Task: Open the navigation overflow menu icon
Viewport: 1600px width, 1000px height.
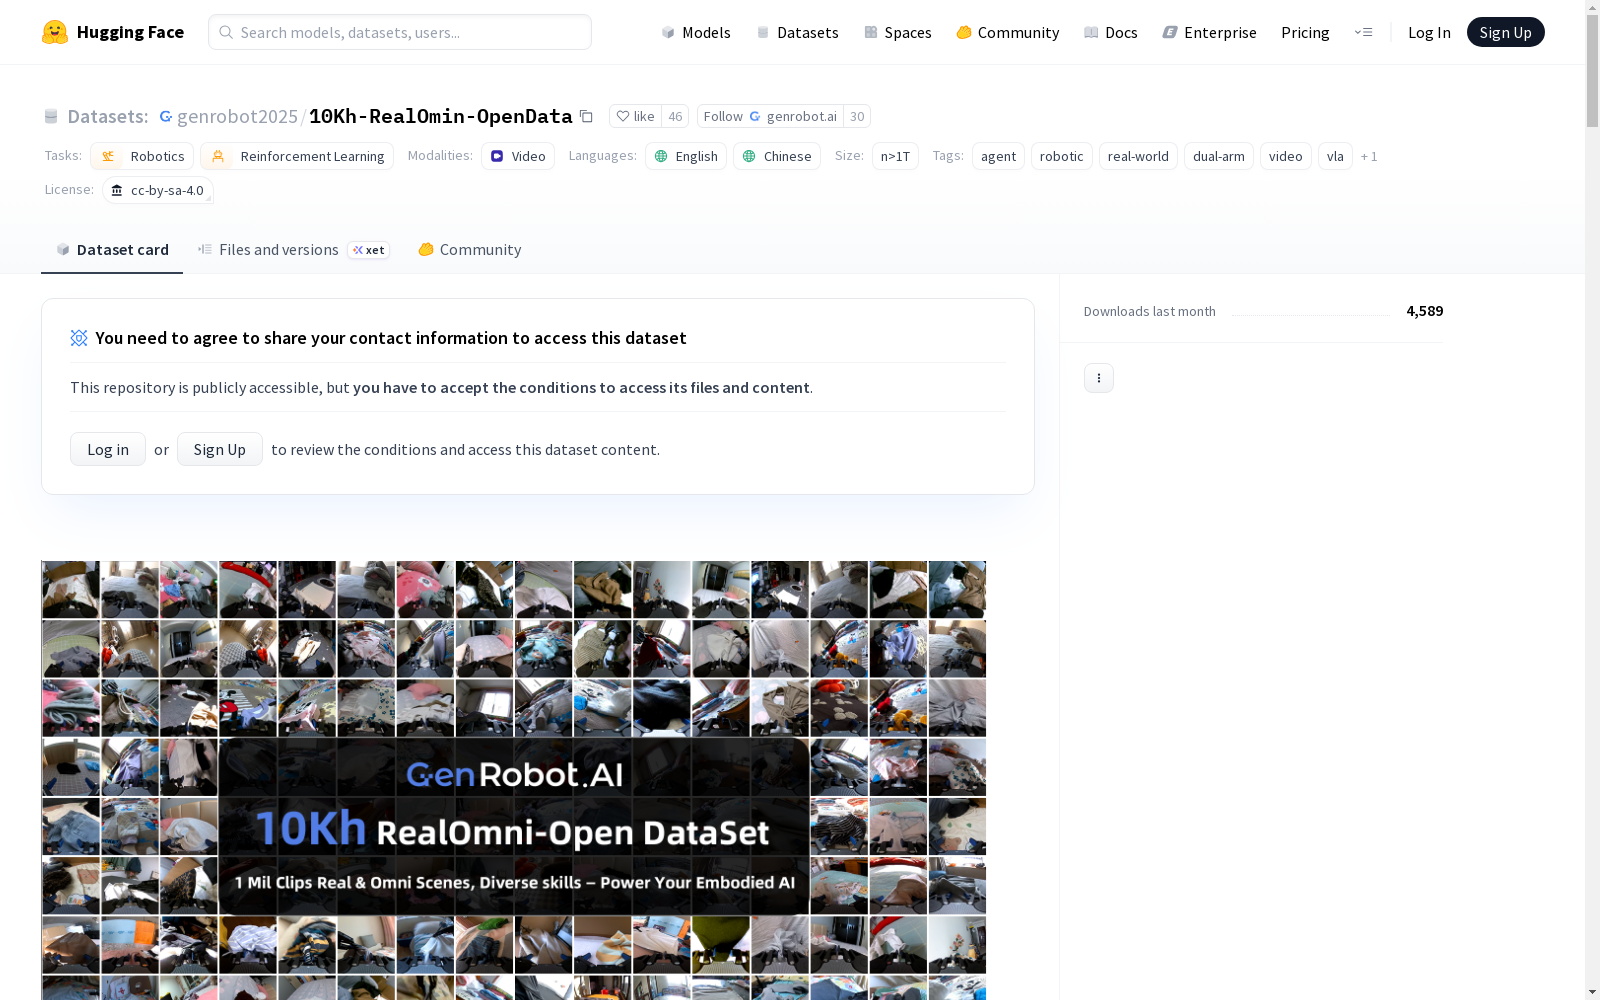Action: (1363, 32)
